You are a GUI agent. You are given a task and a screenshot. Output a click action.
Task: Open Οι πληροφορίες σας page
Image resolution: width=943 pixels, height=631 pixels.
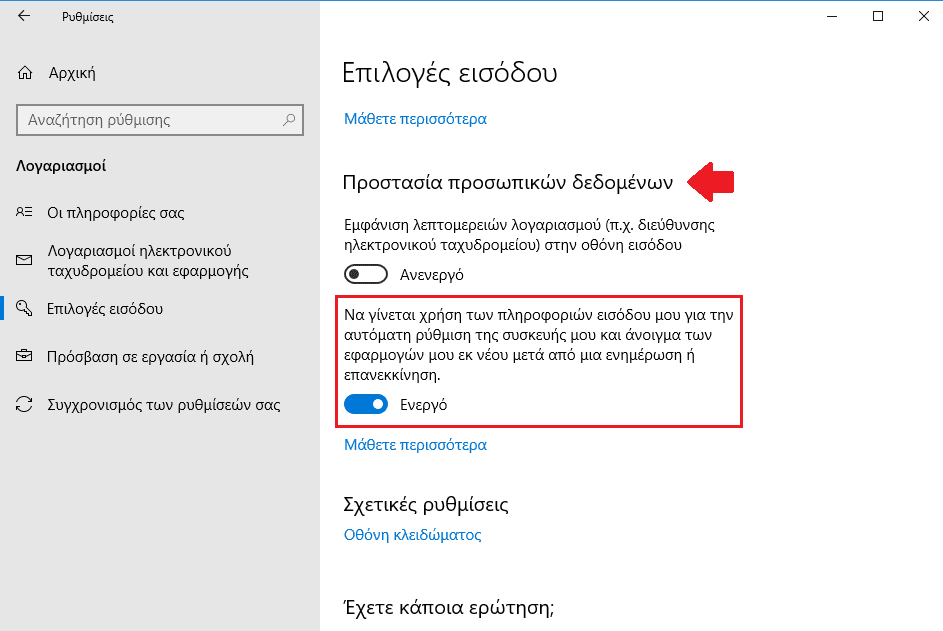coord(115,212)
